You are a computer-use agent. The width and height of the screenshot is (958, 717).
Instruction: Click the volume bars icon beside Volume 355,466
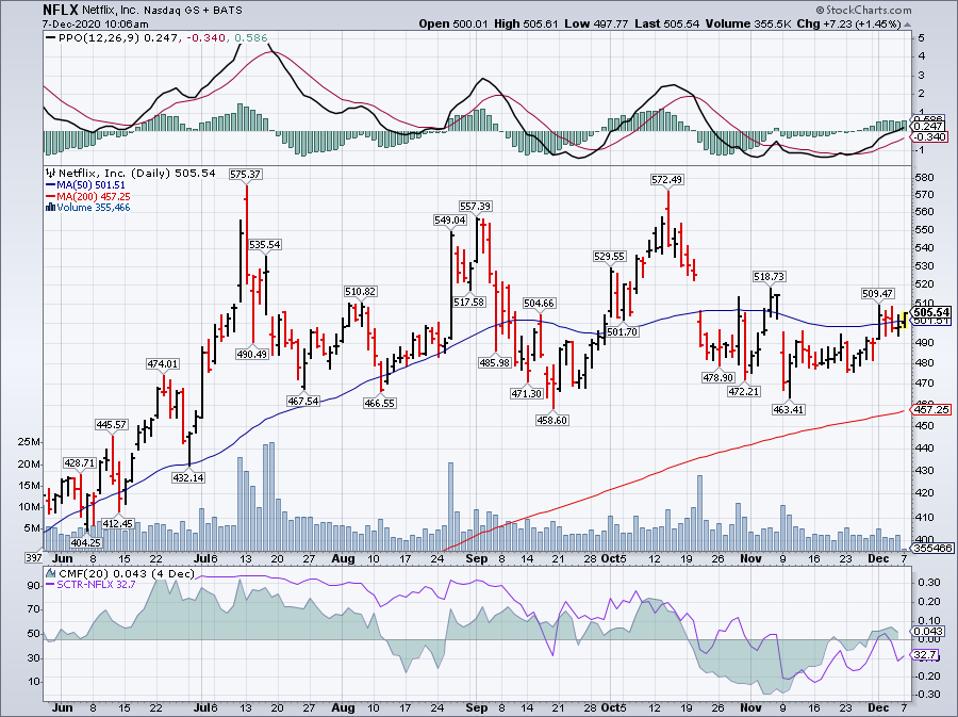51,208
